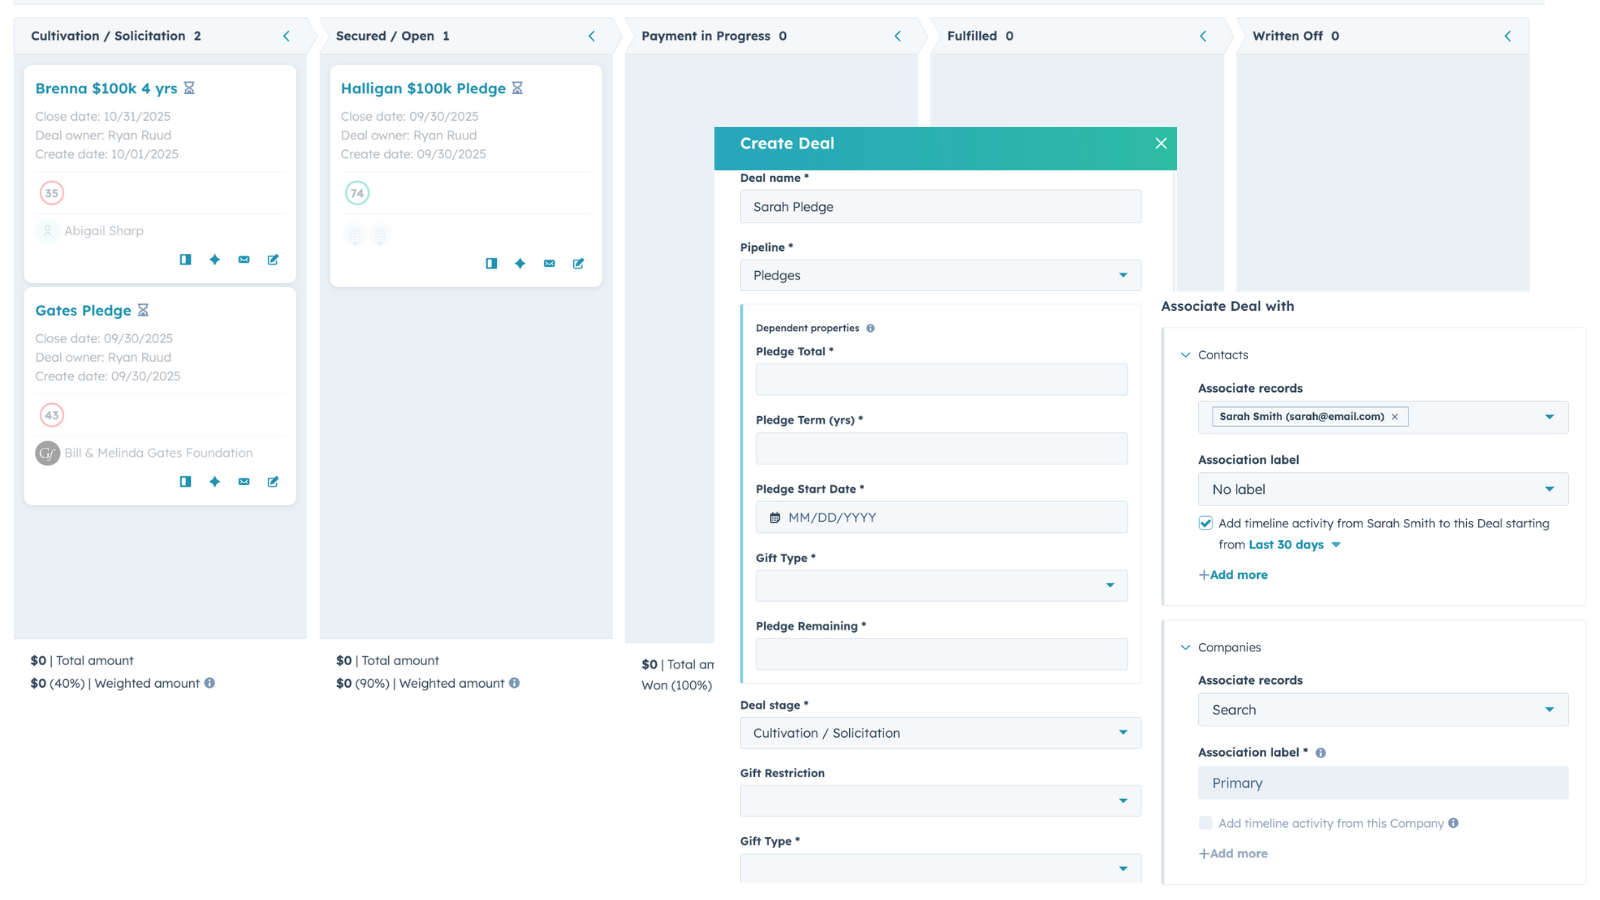This screenshot has height=900, width=1600.
Task: Collapse the Contacts section in Associate Deal panel
Action: click(x=1185, y=354)
